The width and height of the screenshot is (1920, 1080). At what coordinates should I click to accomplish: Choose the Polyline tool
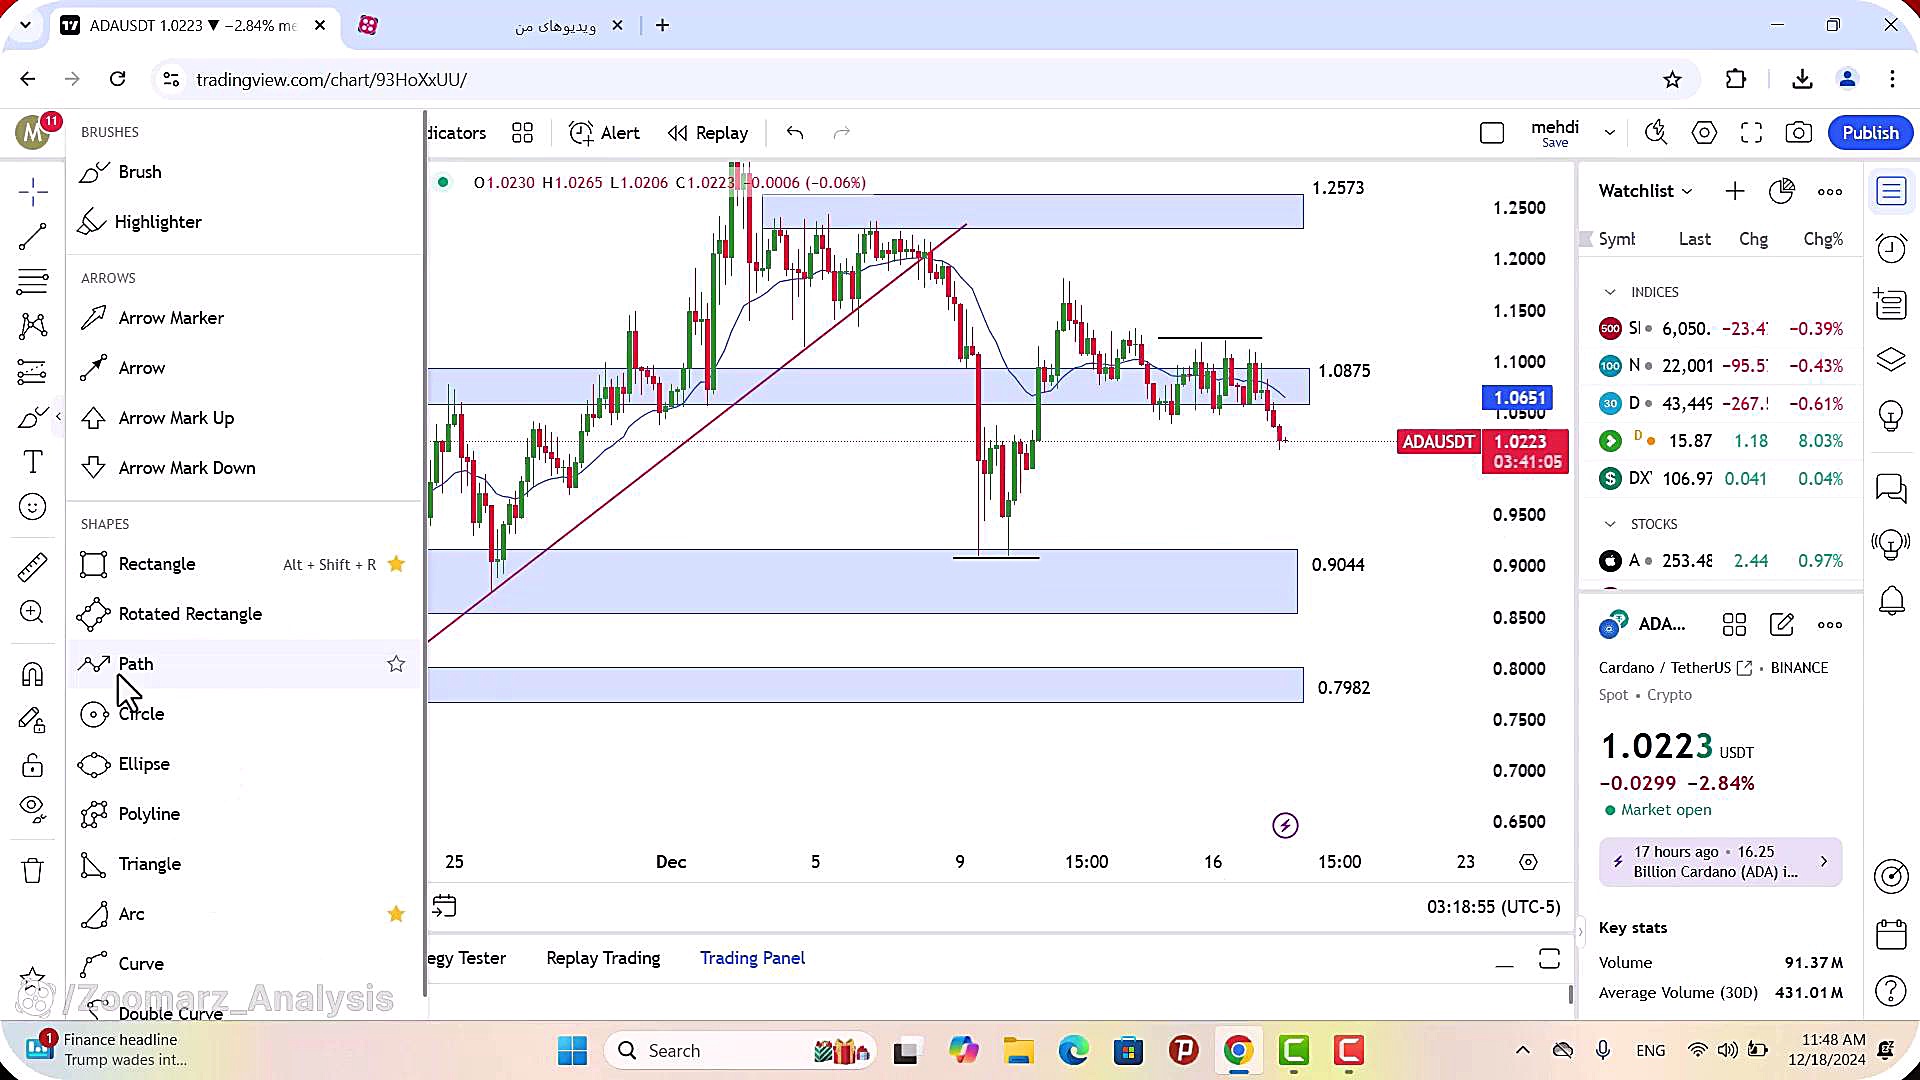[245, 814]
